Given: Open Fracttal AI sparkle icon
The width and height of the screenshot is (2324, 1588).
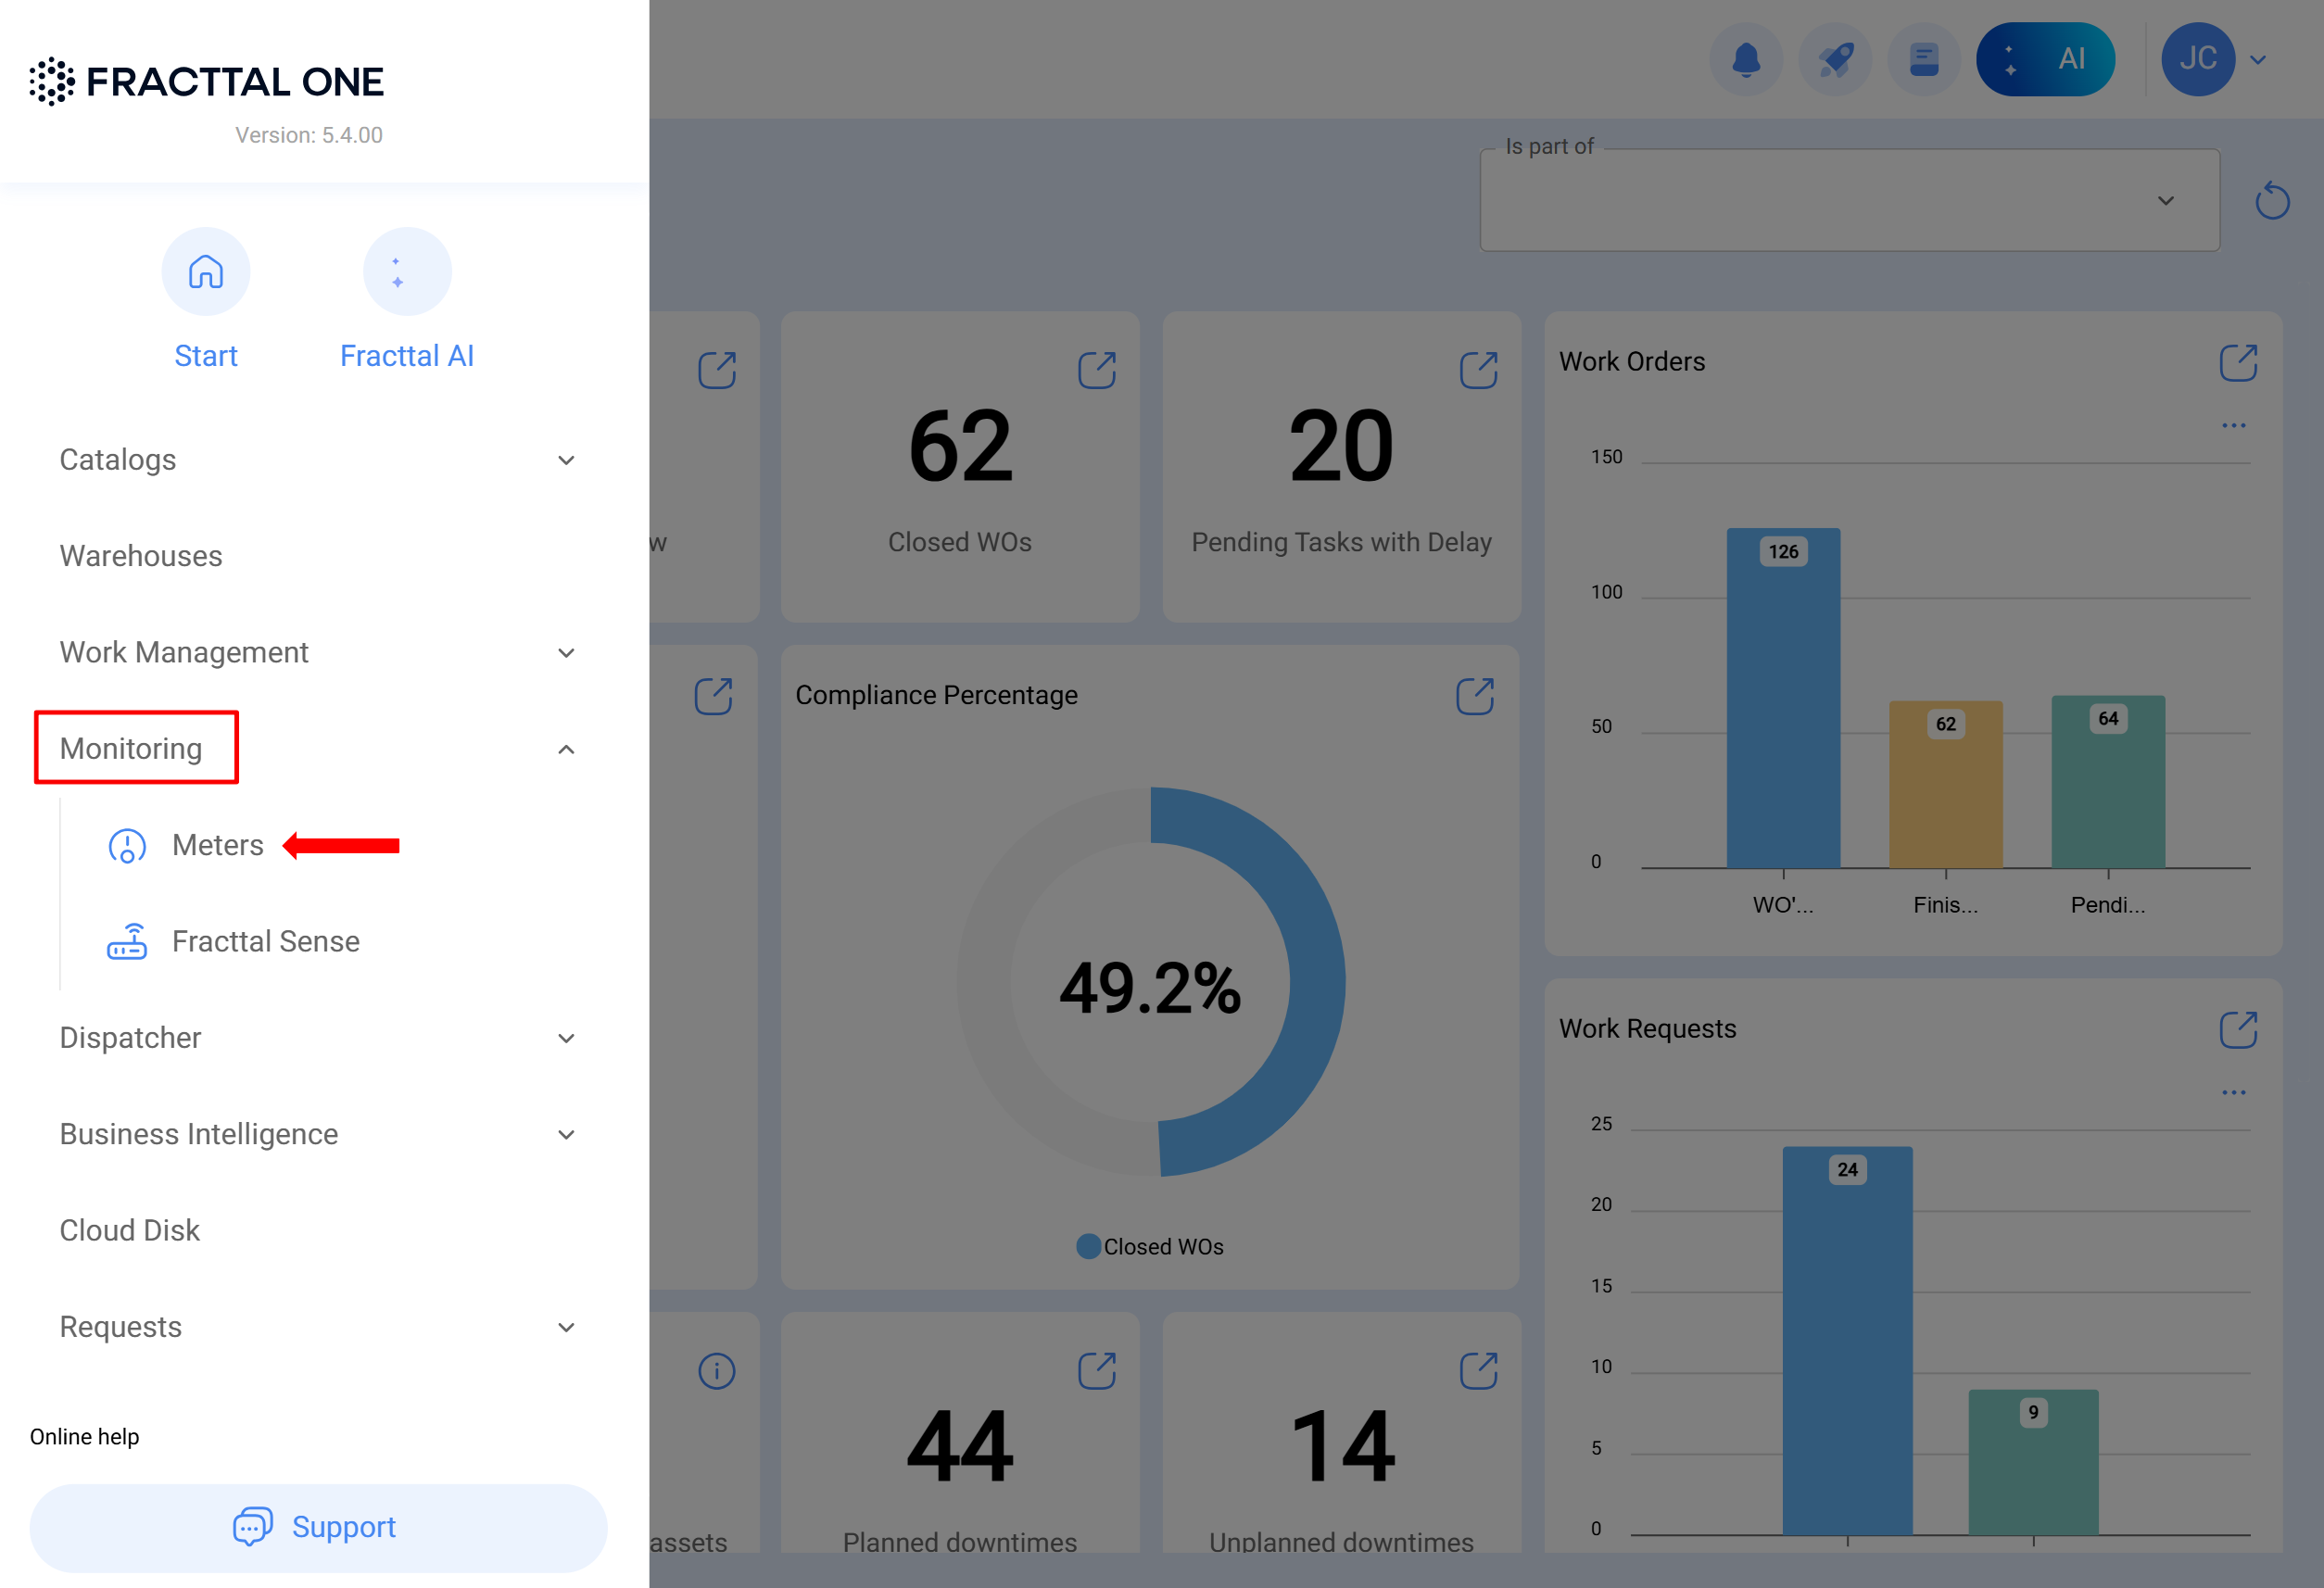Looking at the screenshot, I should click(406, 272).
